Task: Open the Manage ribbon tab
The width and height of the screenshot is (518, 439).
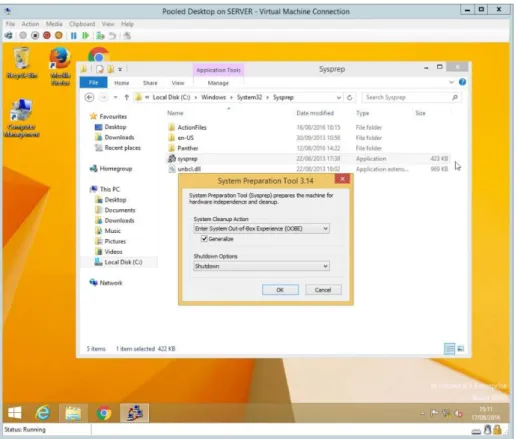Action: click(218, 83)
